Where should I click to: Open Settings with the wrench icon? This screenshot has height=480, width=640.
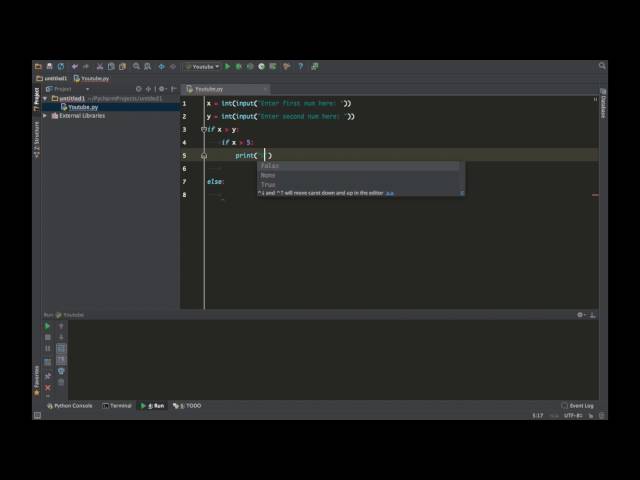click(287, 66)
